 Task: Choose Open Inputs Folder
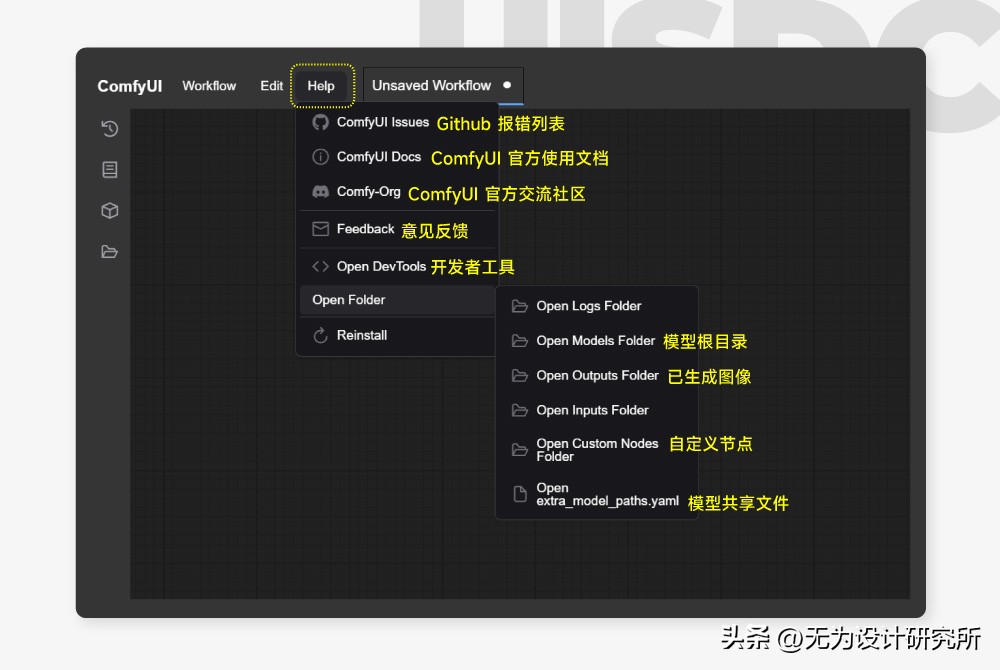tap(597, 411)
